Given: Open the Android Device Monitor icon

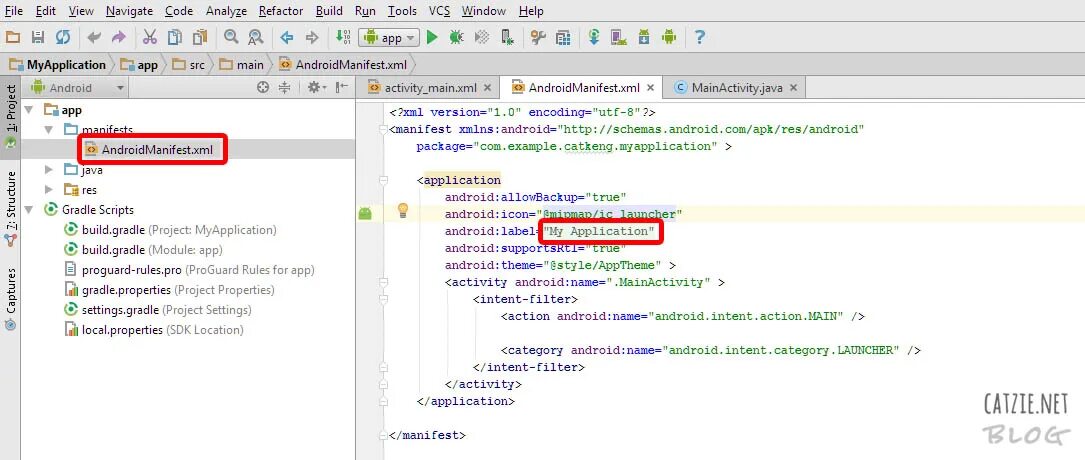Looking at the screenshot, I should tap(668, 37).
